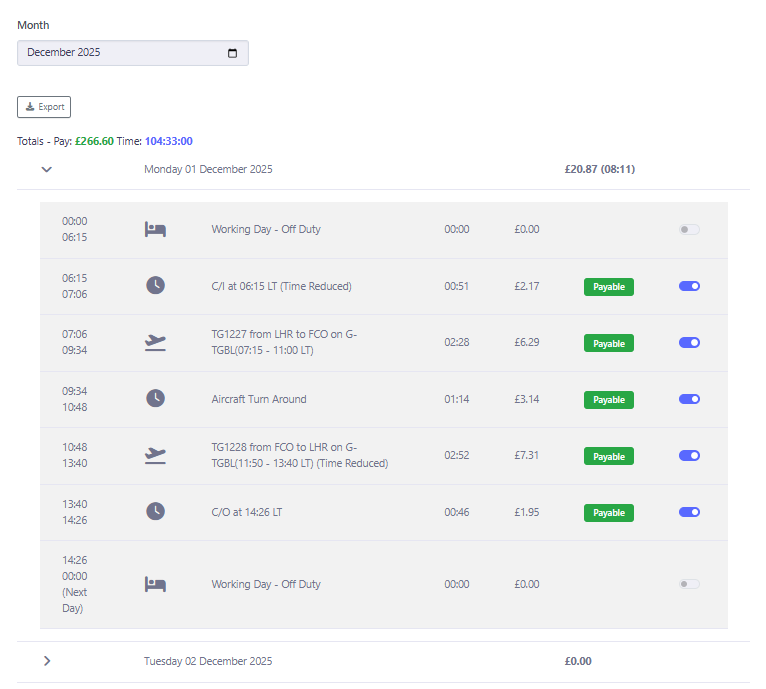Open the calendar picker icon in Month field
The width and height of the screenshot is (766, 689).
(x=233, y=53)
